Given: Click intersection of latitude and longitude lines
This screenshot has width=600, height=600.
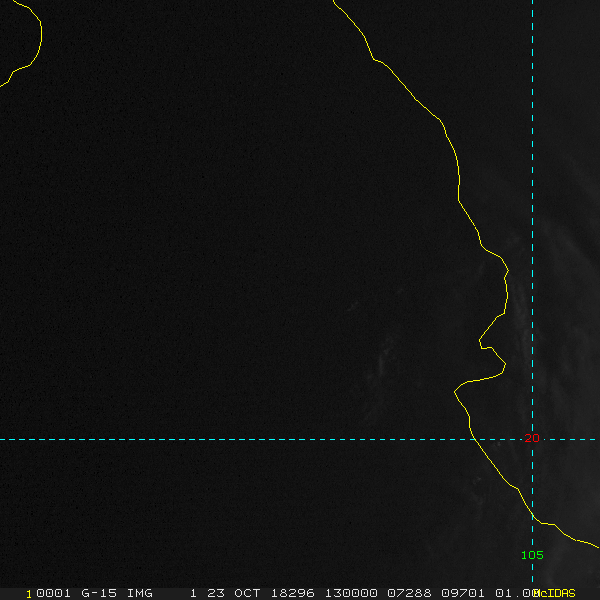Looking at the screenshot, I should (x=532, y=439).
